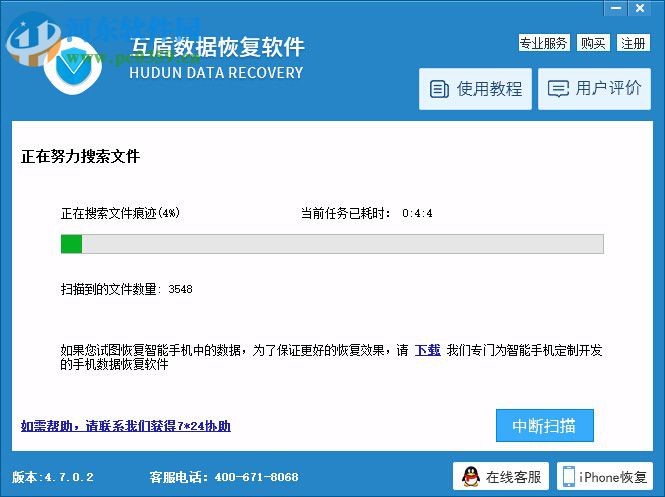Click the 互盾数据恢复软件 title text
The width and height of the screenshot is (665, 497).
pos(217,47)
